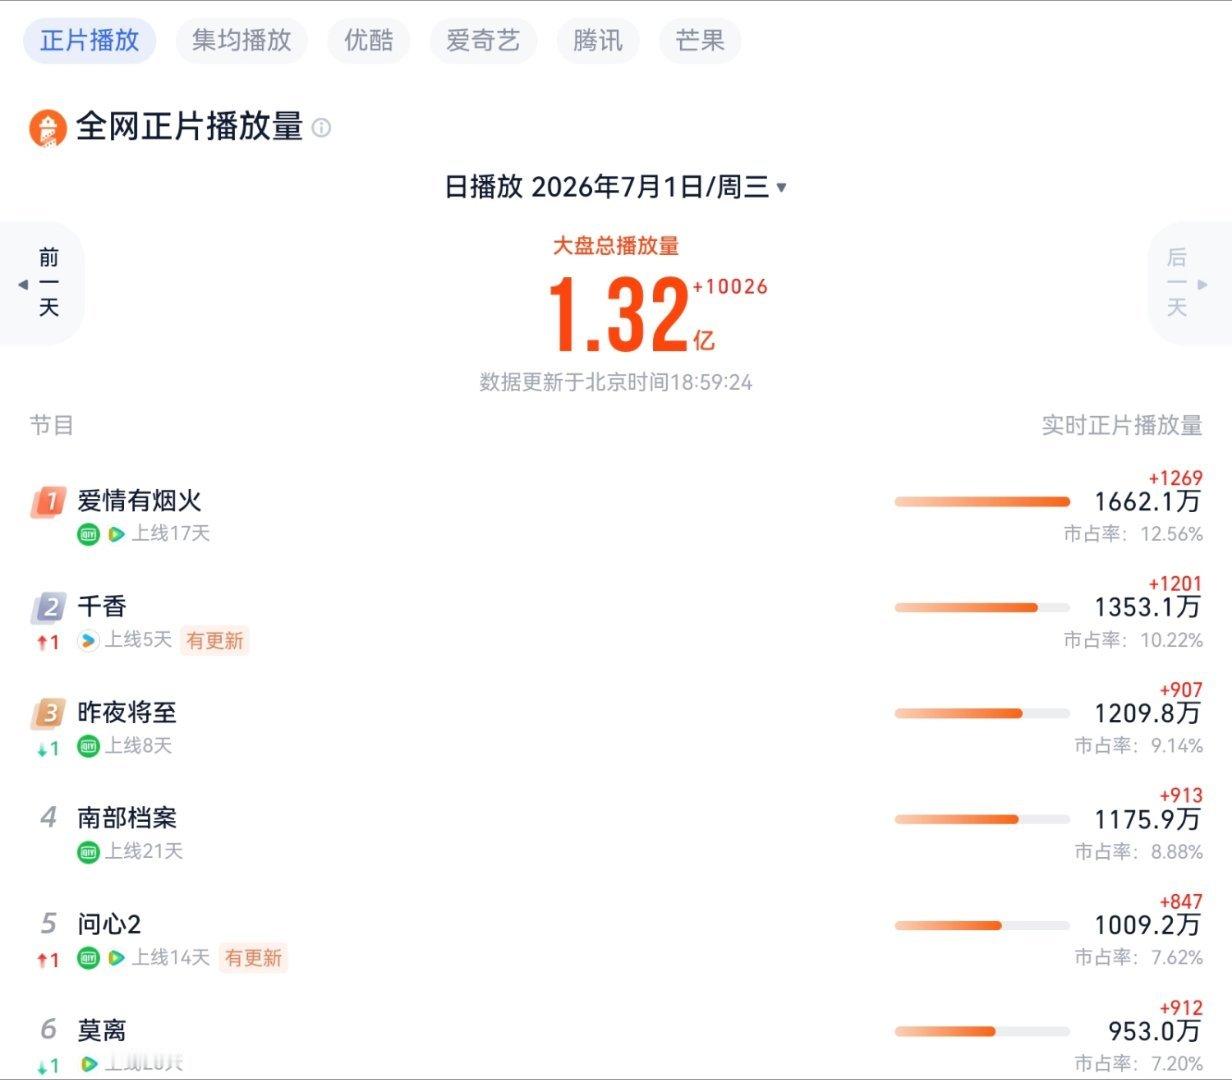
Task: Open the show 南部档案
Action: 127,818
